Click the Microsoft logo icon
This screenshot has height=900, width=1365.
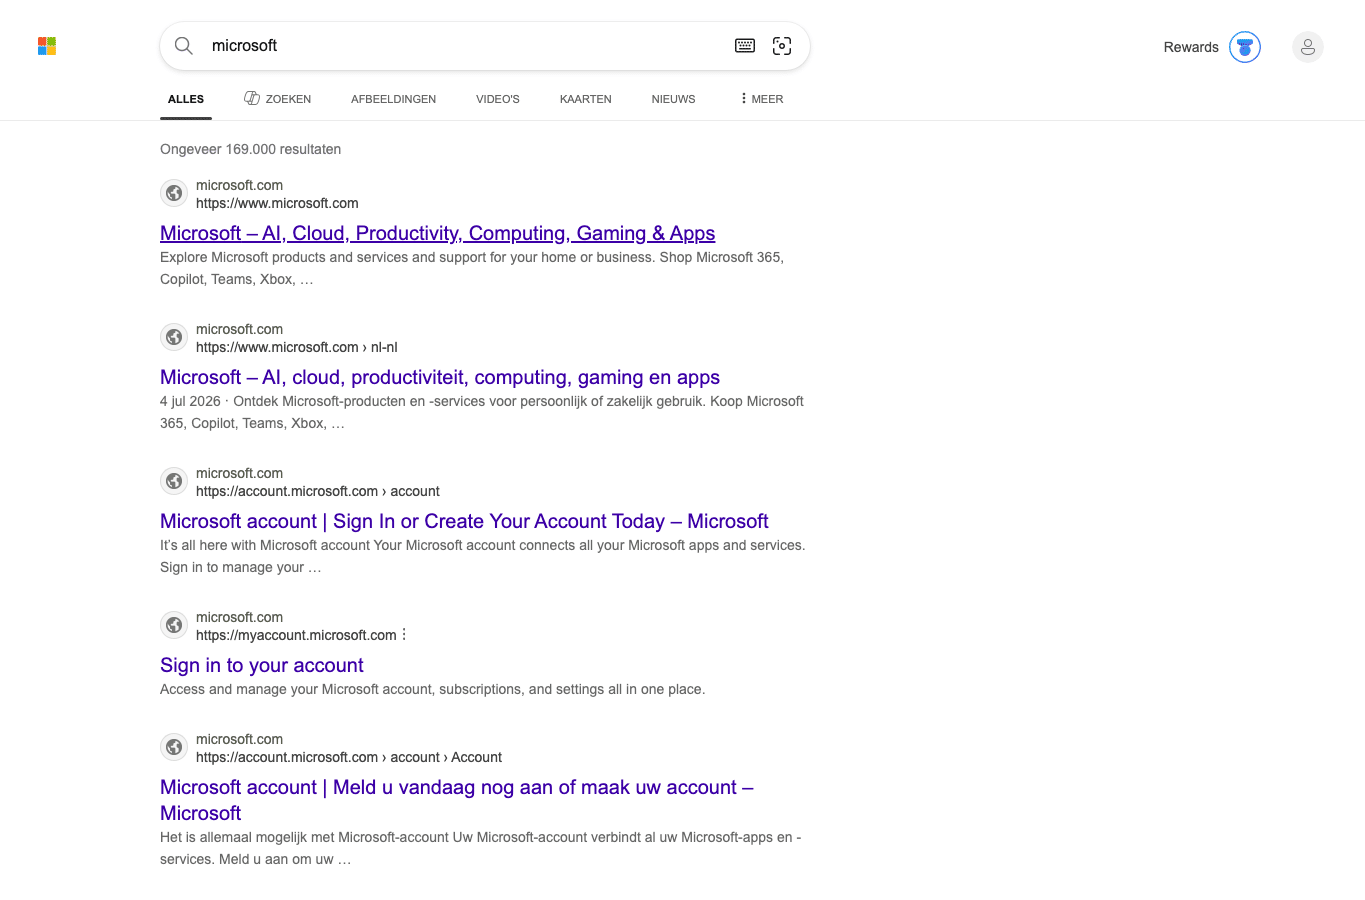[47, 46]
